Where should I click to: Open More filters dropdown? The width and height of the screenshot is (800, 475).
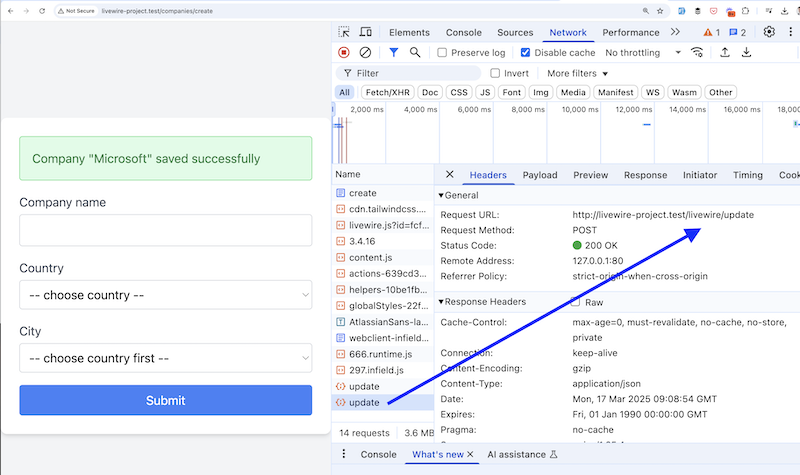coord(578,73)
